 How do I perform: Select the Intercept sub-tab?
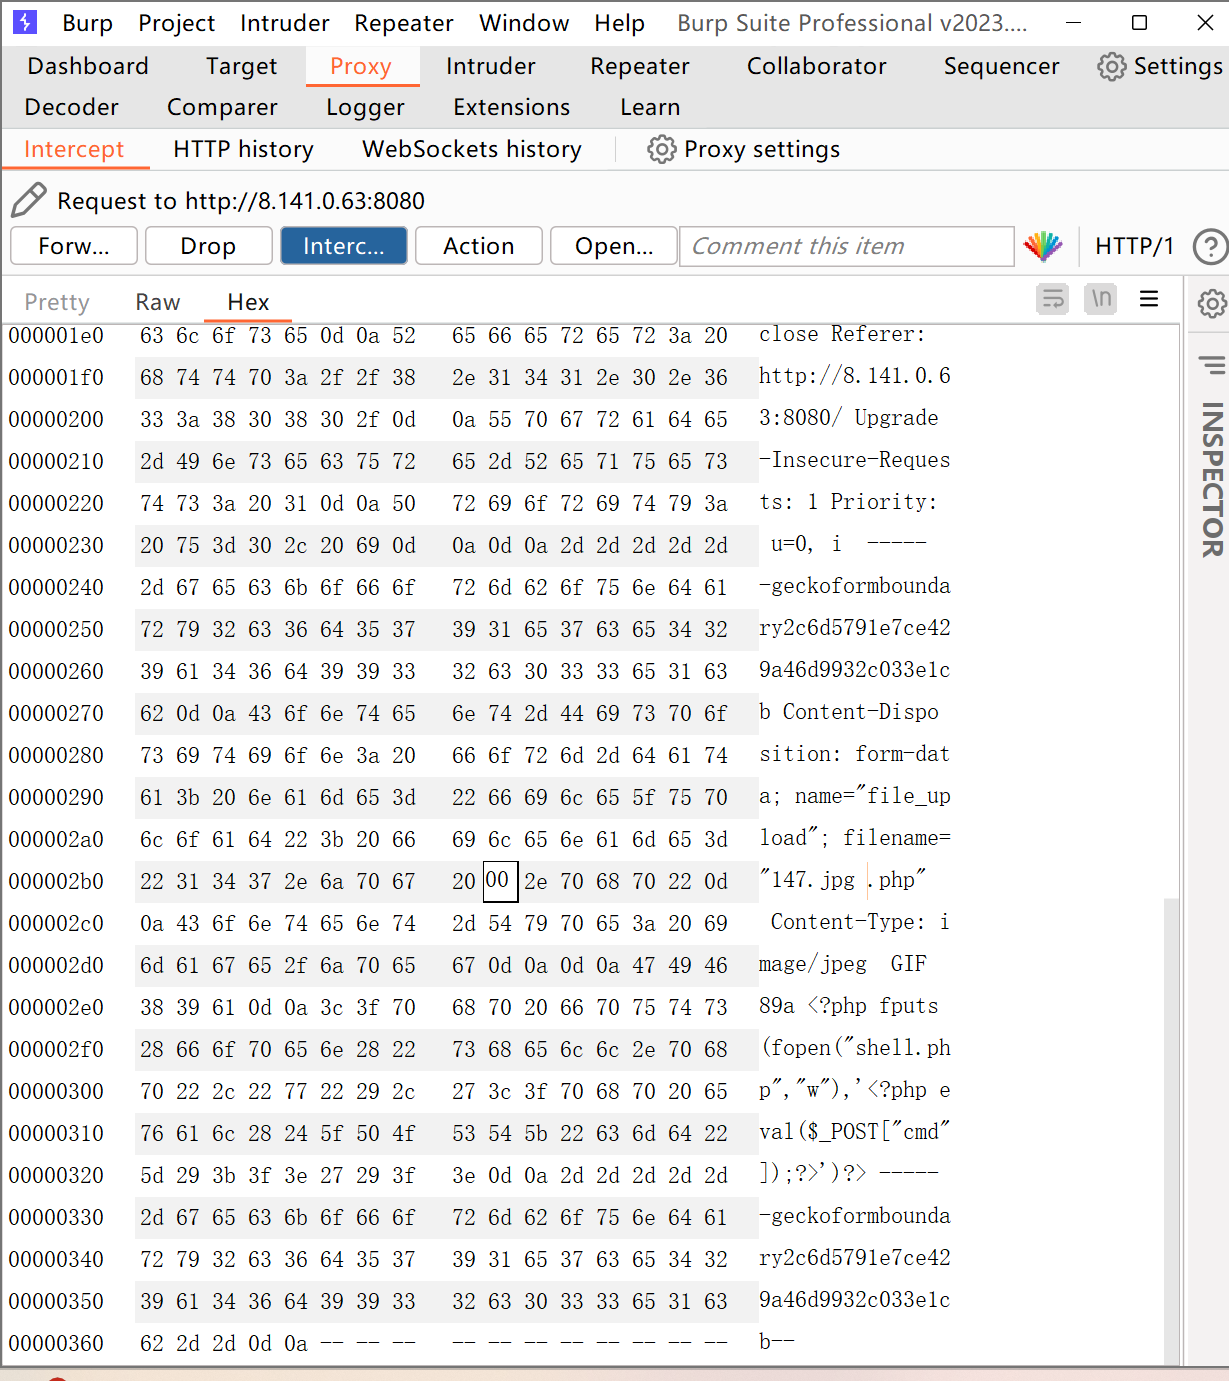[74, 149]
